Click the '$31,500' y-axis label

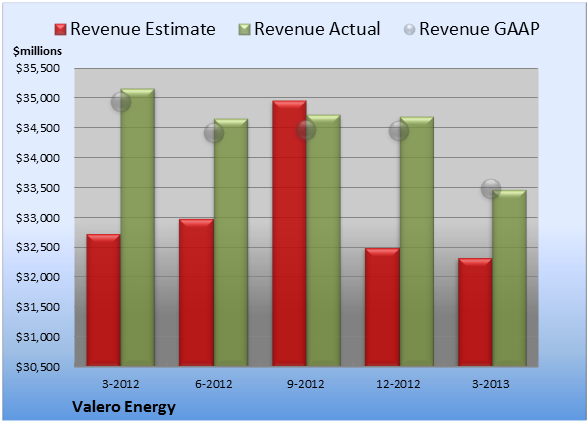38,307
